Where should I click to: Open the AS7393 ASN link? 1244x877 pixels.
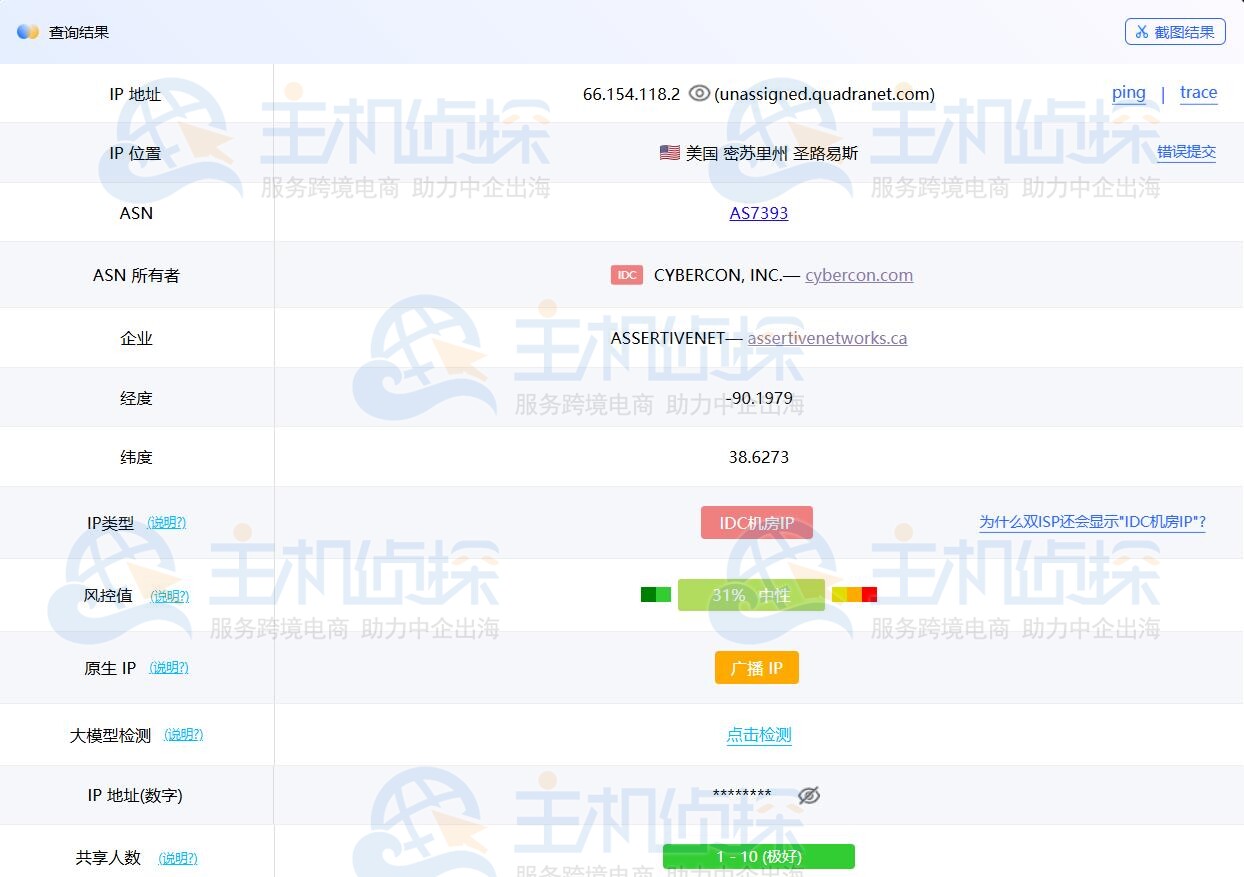click(759, 213)
